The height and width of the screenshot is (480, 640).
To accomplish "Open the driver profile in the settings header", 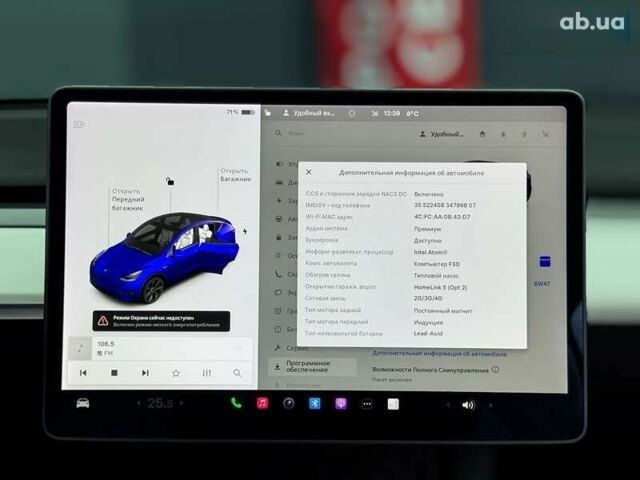I will tap(442, 134).
